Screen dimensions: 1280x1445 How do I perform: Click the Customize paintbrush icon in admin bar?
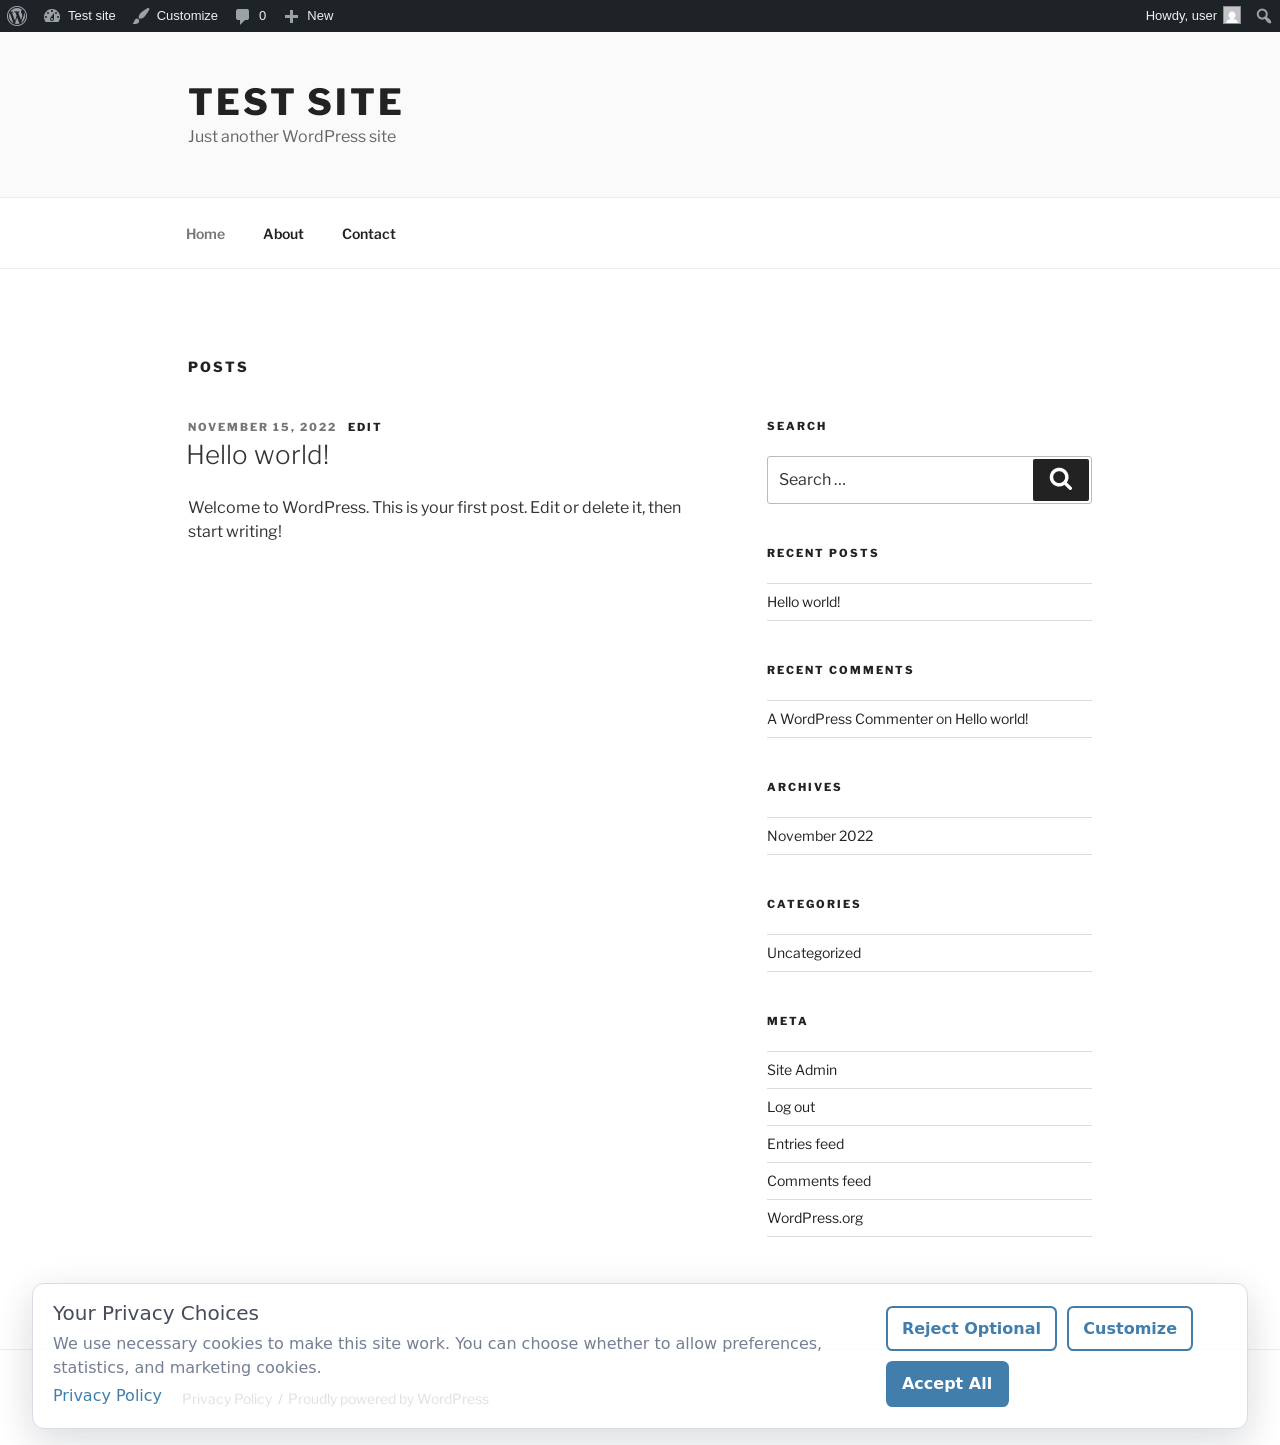pos(141,16)
